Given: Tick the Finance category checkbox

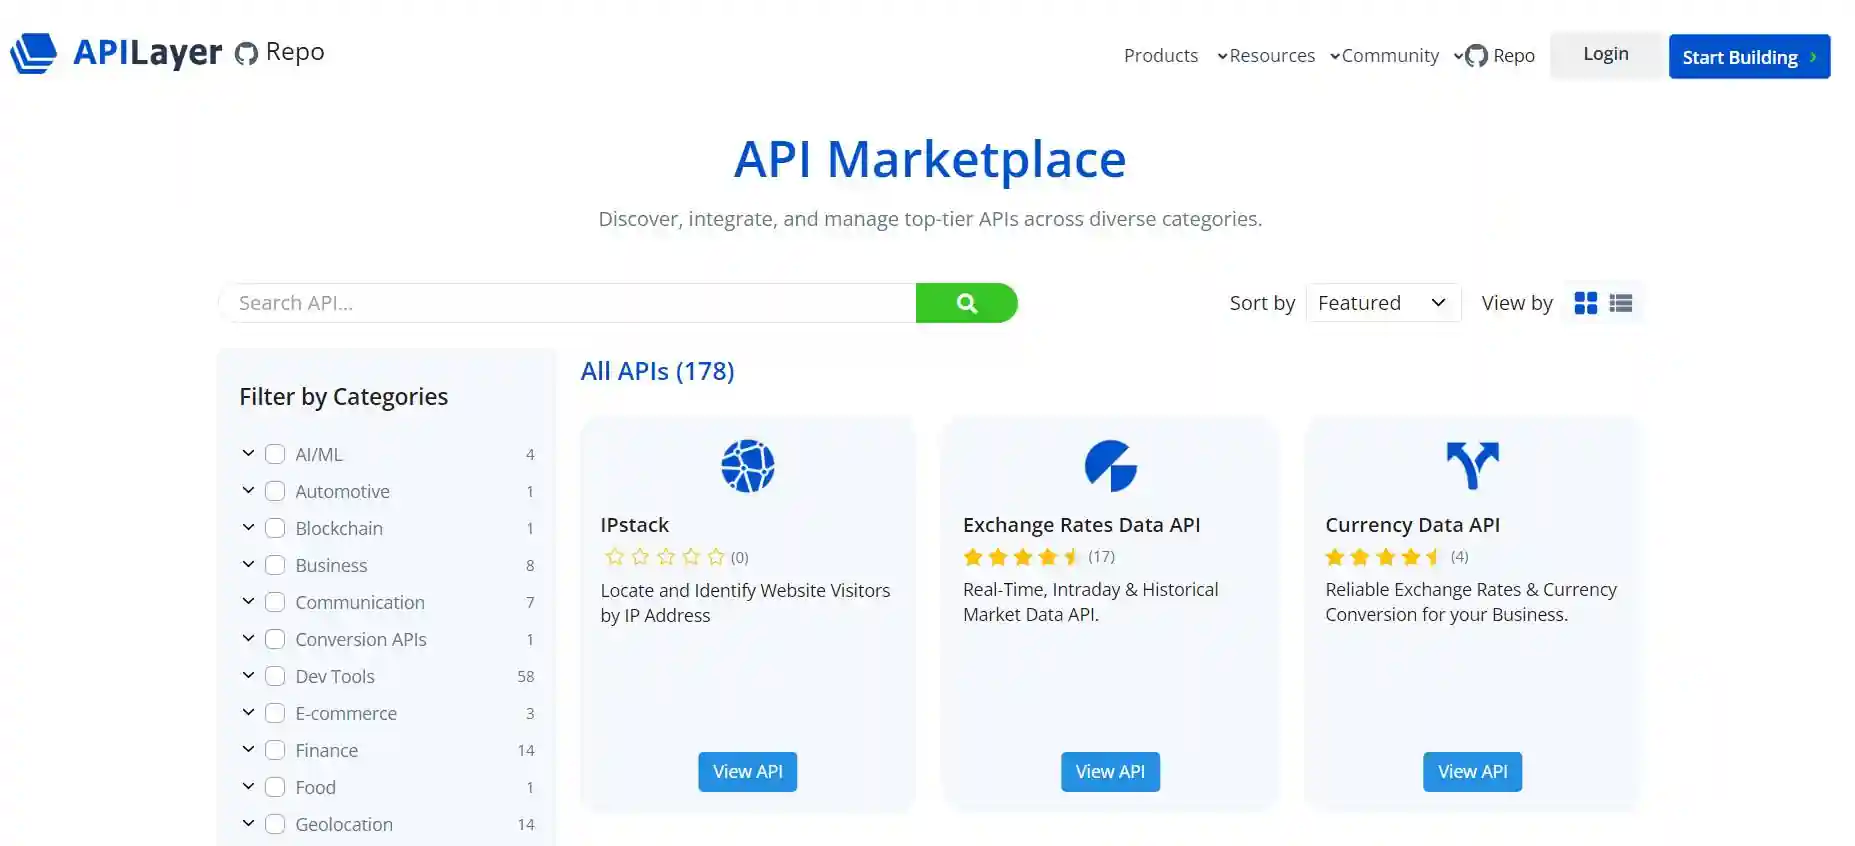Looking at the screenshot, I should point(275,750).
